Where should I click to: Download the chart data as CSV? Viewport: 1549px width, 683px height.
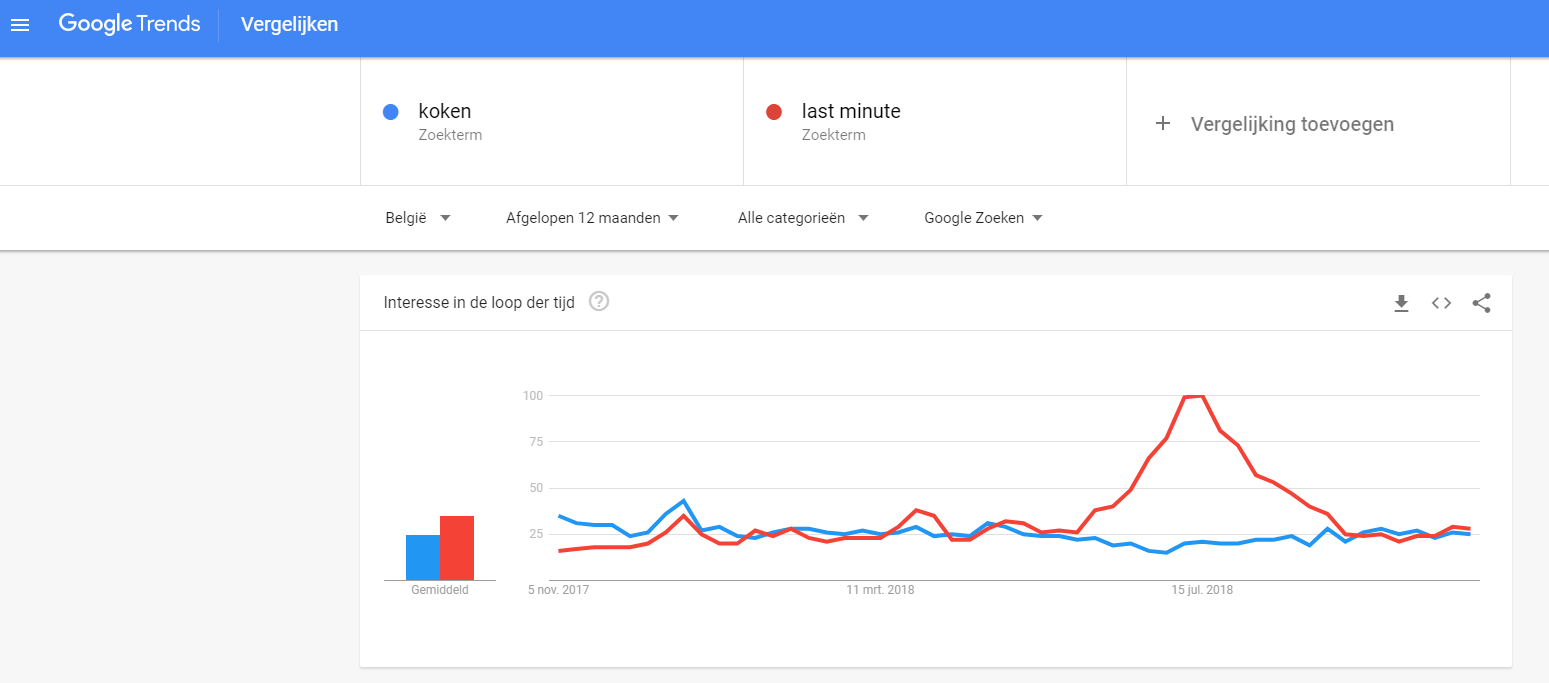point(1401,303)
